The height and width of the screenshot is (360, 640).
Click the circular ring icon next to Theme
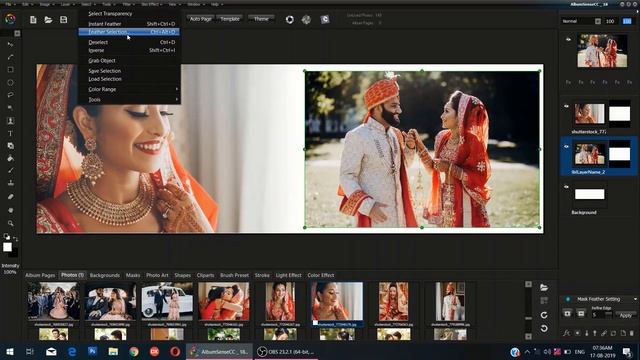pyautogui.click(x=289, y=20)
